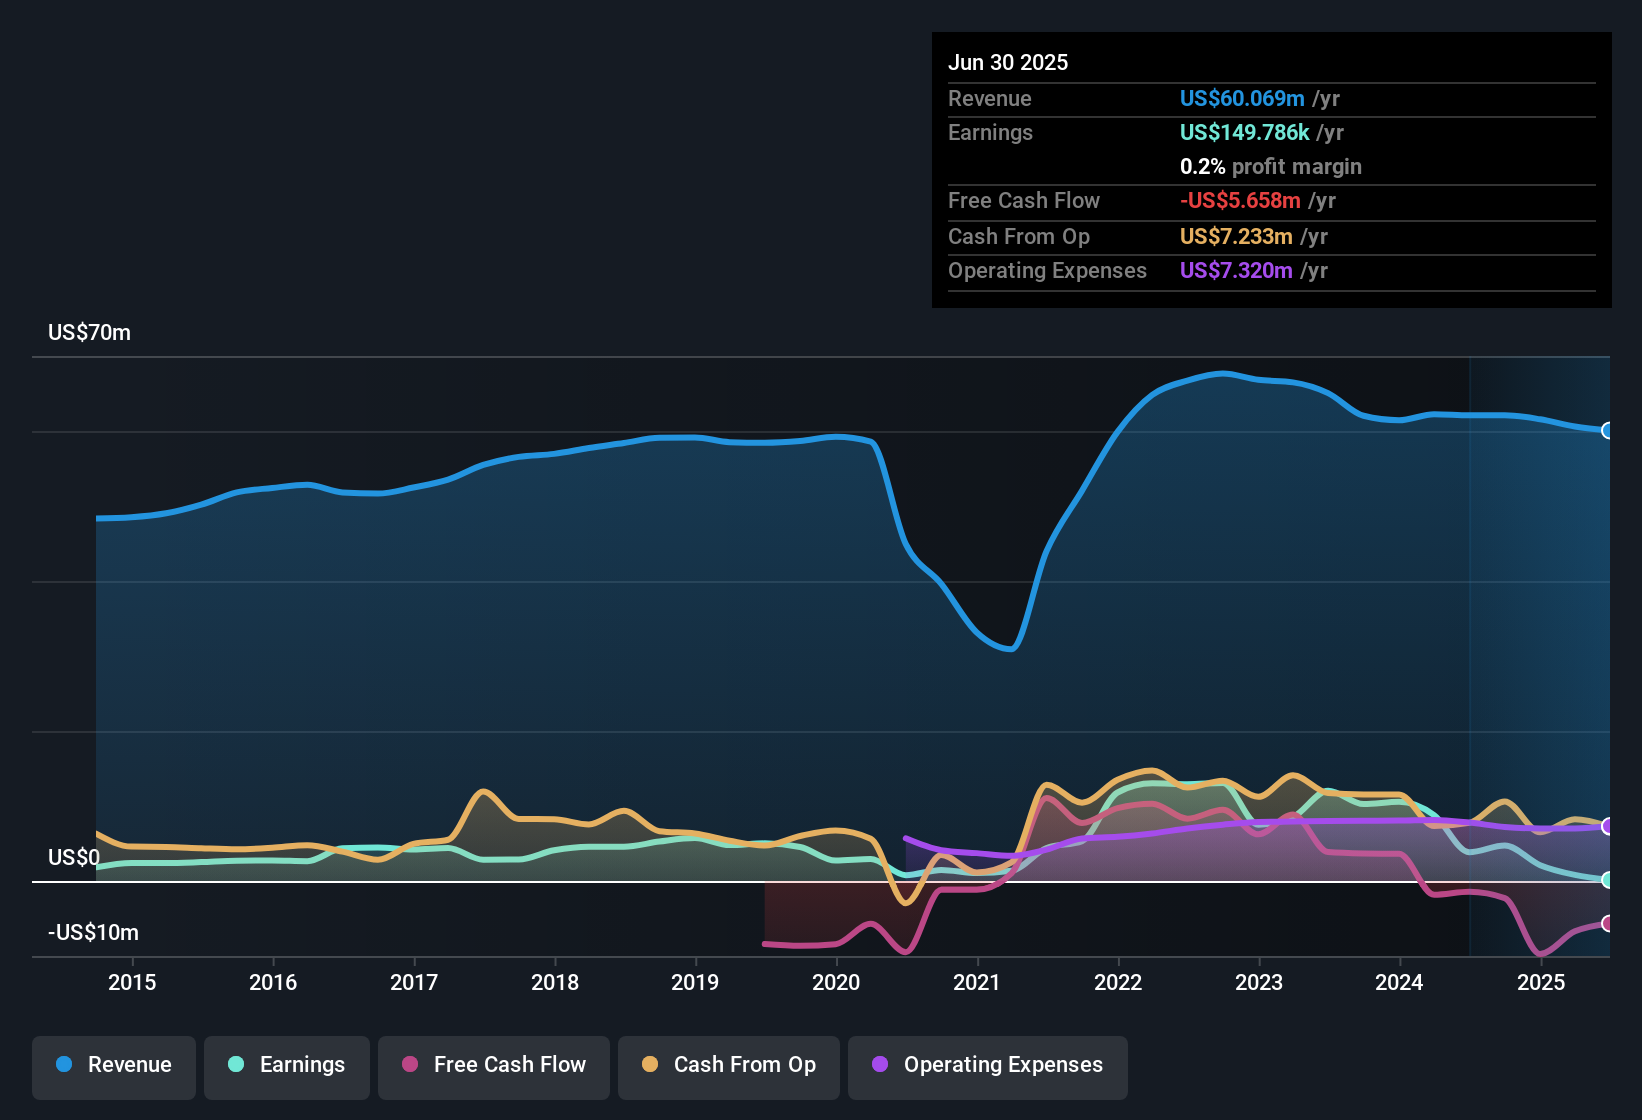The height and width of the screenshot is (1120, 1642).
Task: Click the teal Earnings legend dot
Action: coord(236,1064)
